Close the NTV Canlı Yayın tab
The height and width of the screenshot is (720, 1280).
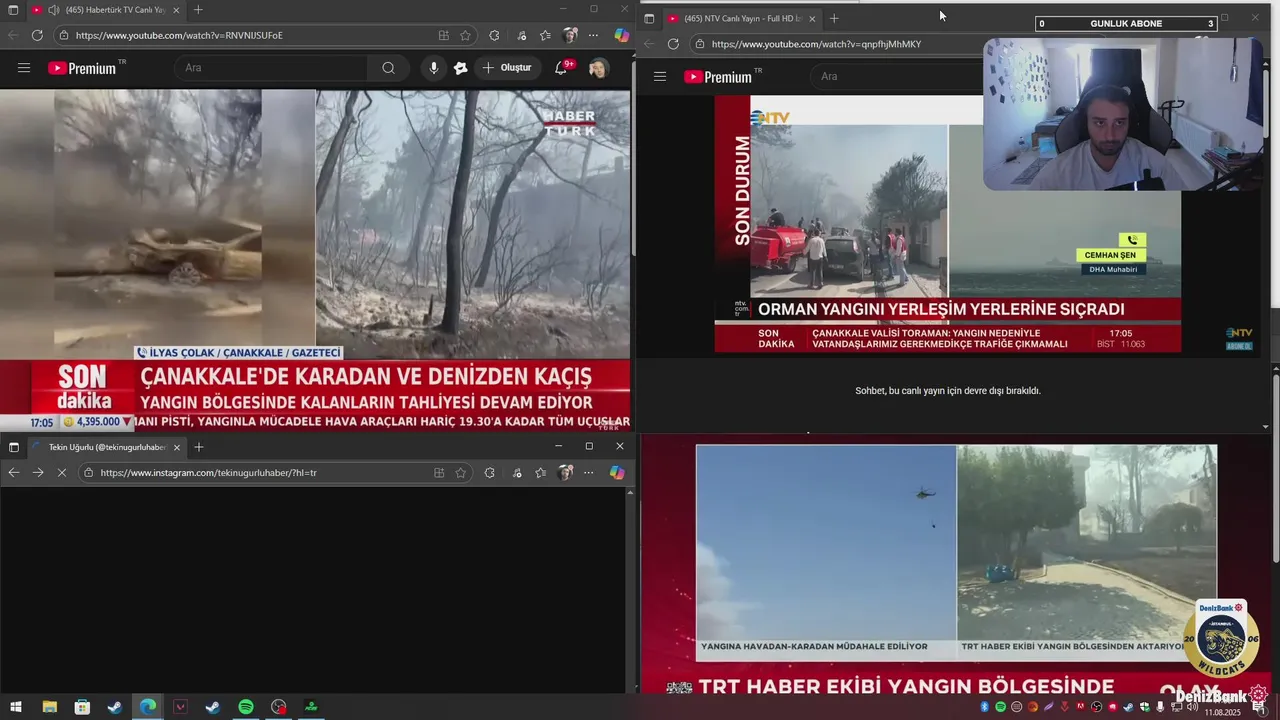tap(812, 18)
